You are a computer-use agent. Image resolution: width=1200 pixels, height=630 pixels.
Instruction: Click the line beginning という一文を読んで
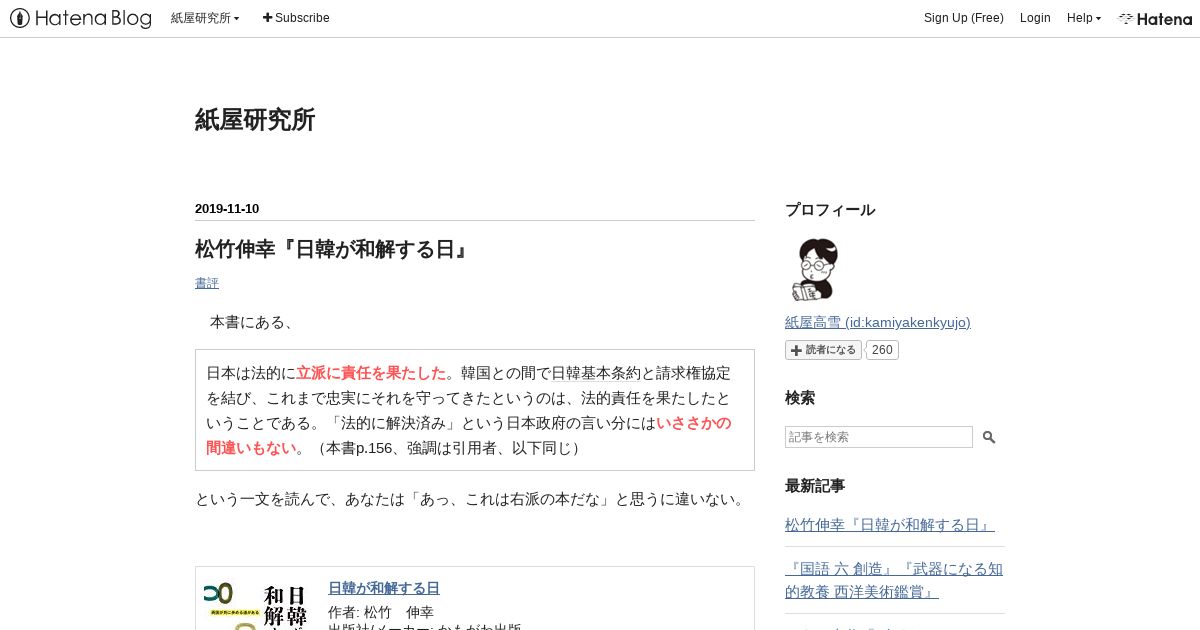point(470,499)
